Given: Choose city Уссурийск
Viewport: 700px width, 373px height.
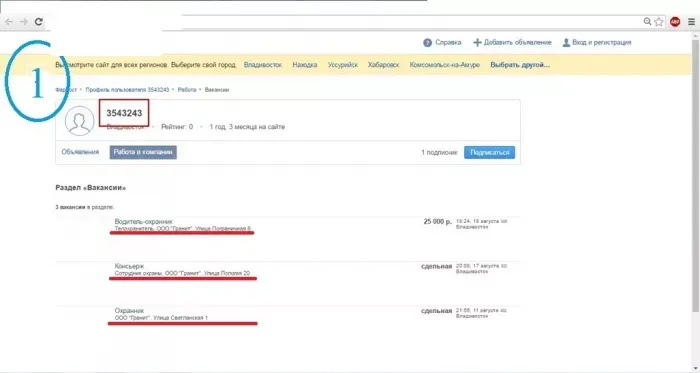Looking at the screenshot, I should click(x=343, y=65).
